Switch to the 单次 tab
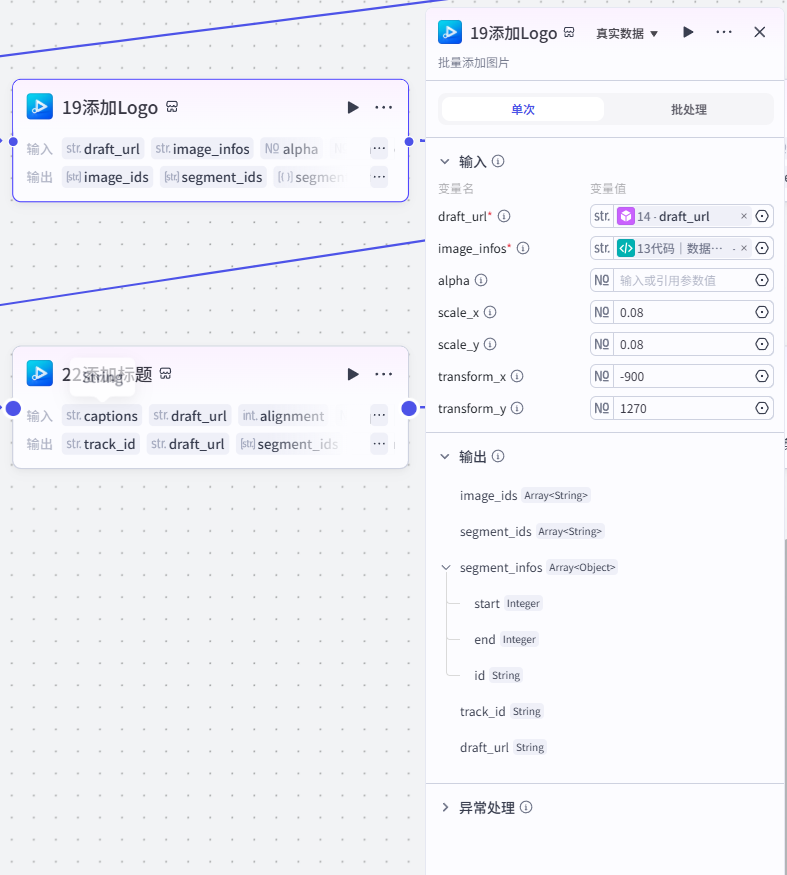 point(523,109)
